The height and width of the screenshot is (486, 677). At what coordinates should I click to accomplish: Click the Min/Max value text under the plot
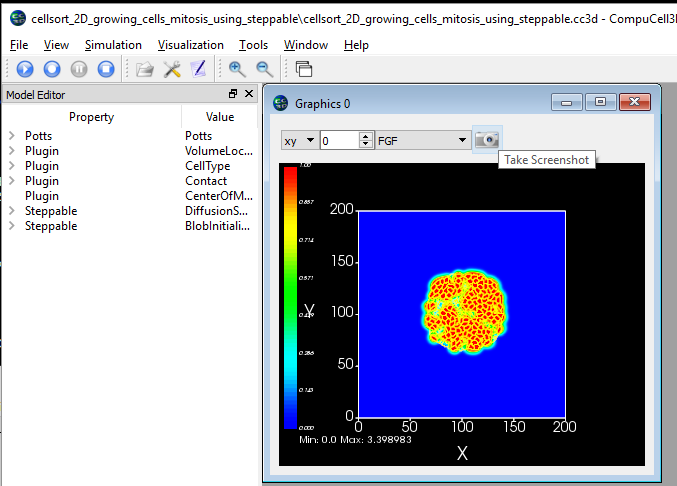(355, 439)
